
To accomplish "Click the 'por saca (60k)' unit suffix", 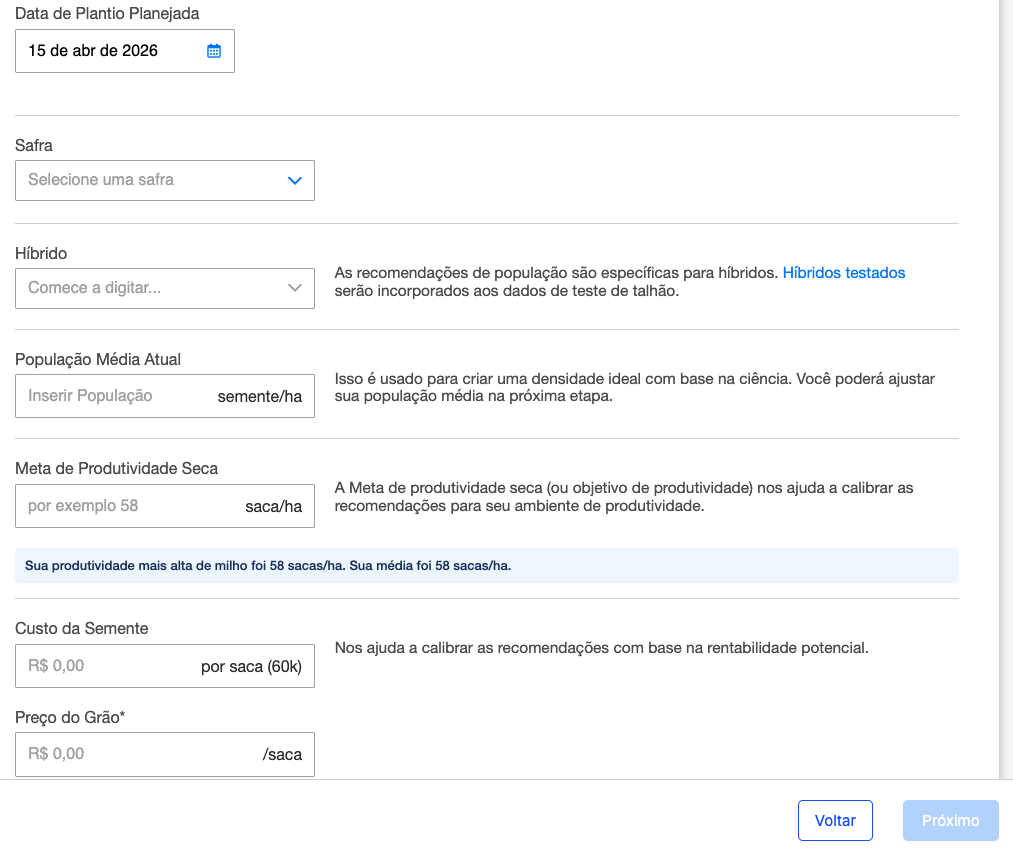I will (x=251, y=667).
